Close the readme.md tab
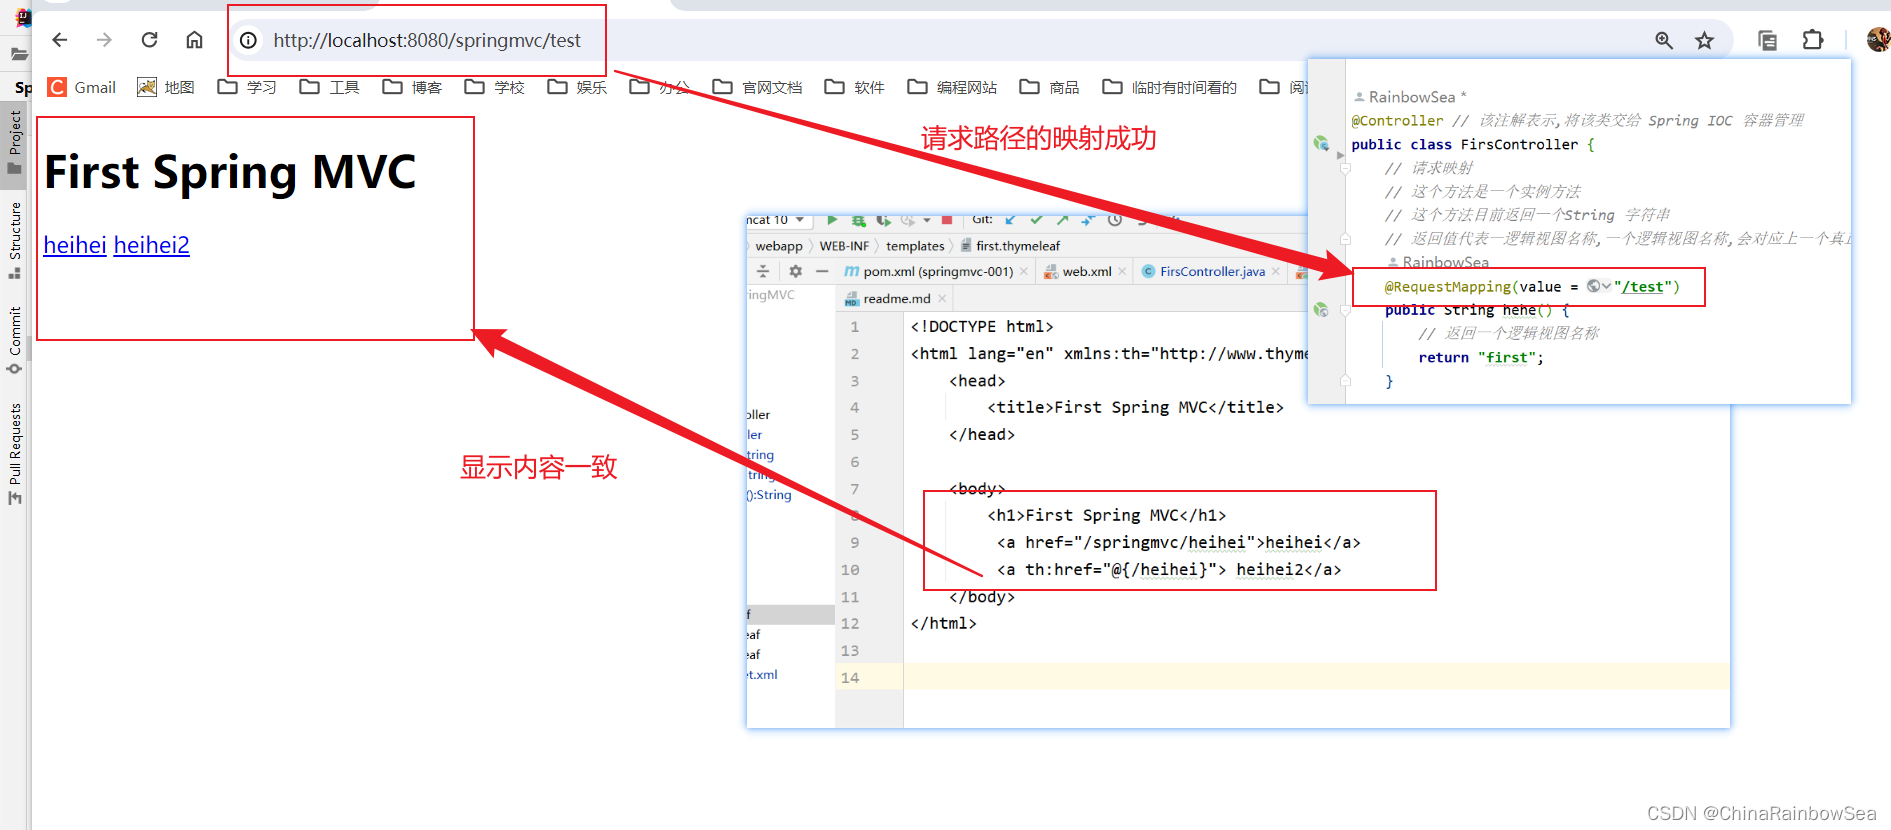 [x=942, y=299]
